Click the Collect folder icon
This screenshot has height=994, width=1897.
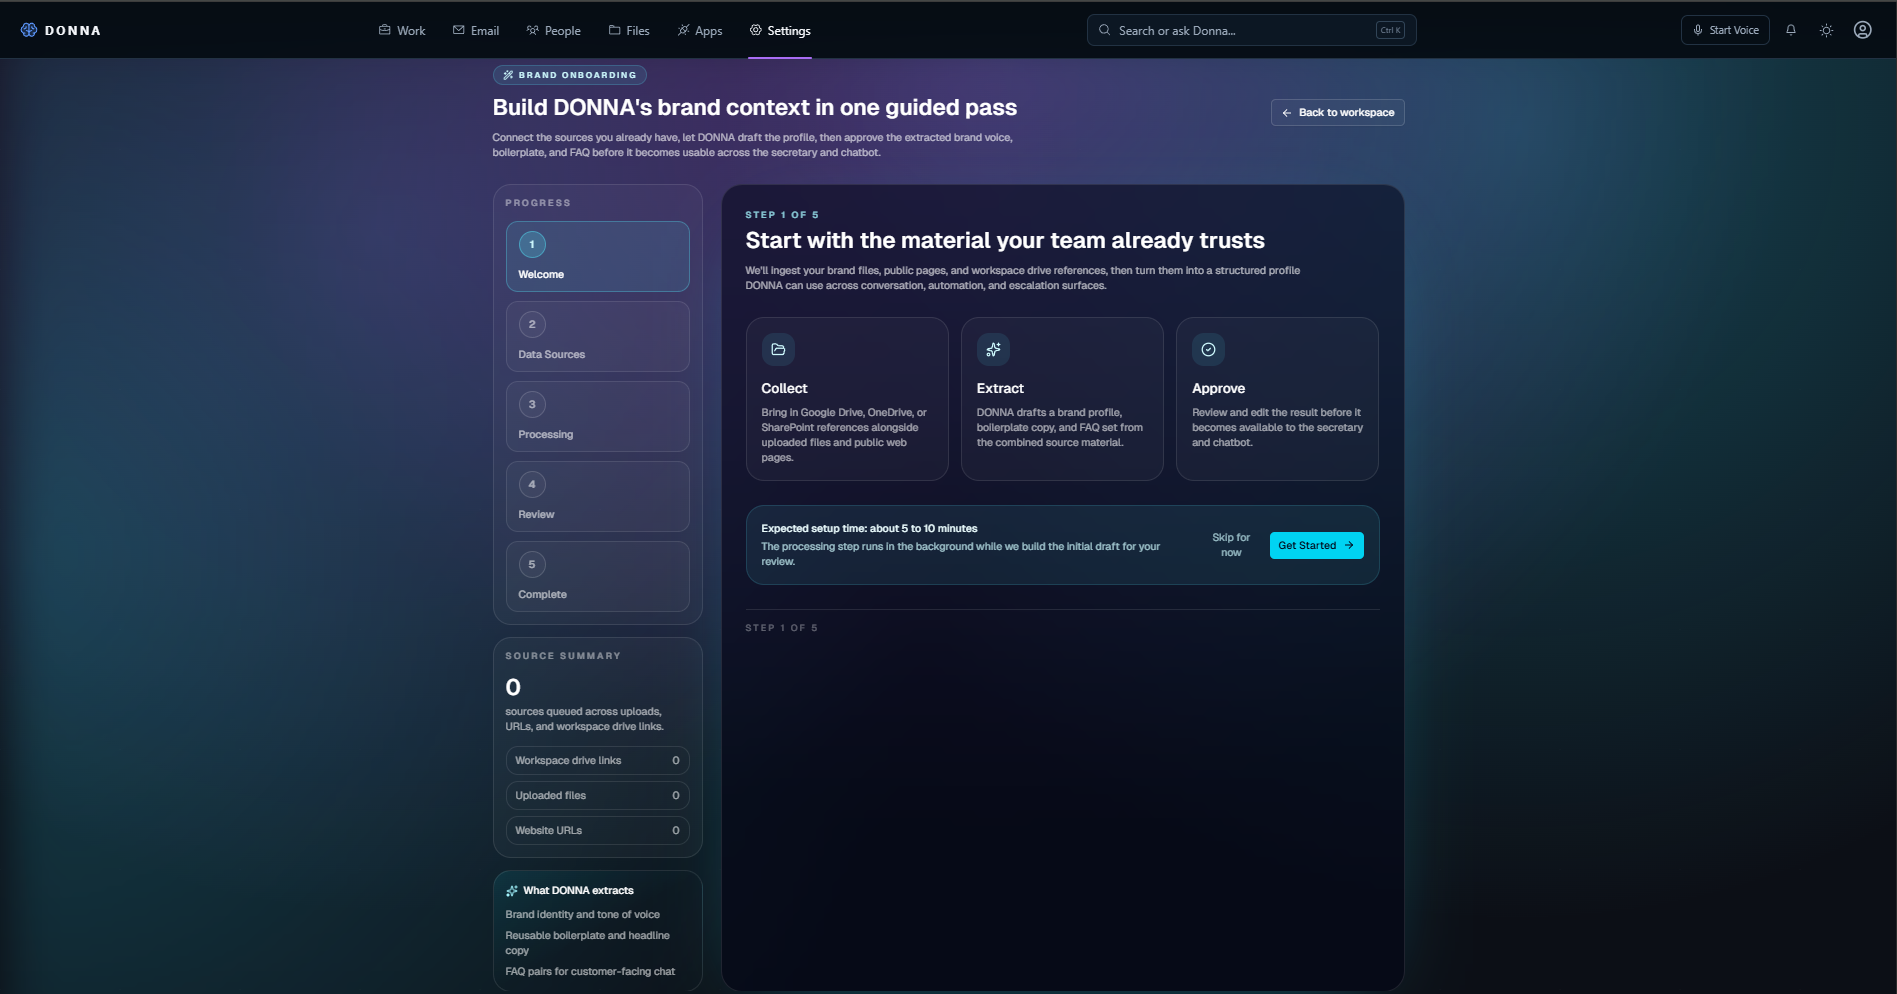tap(778, 349)
